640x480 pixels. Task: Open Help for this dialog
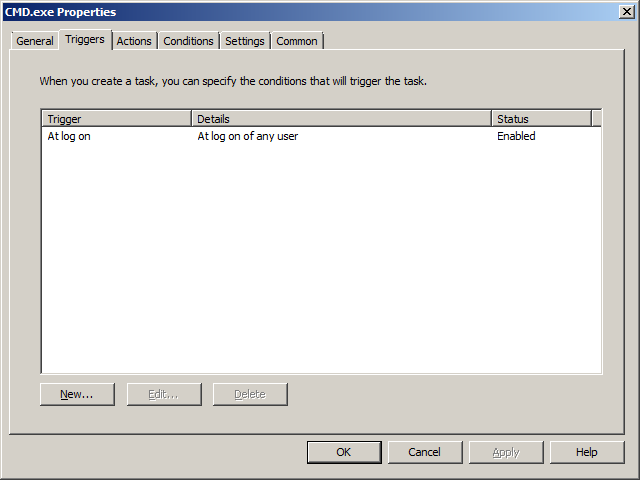(x=587, y=452)
